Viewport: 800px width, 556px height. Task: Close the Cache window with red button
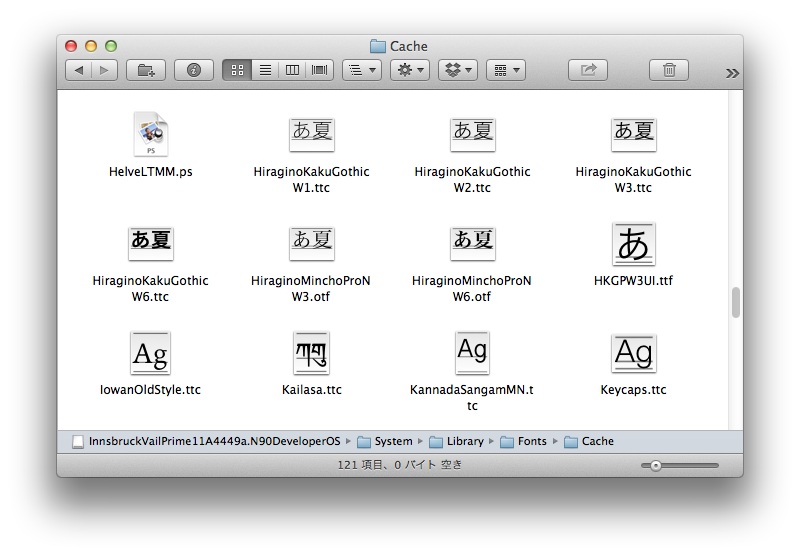(x=71, y=46)
